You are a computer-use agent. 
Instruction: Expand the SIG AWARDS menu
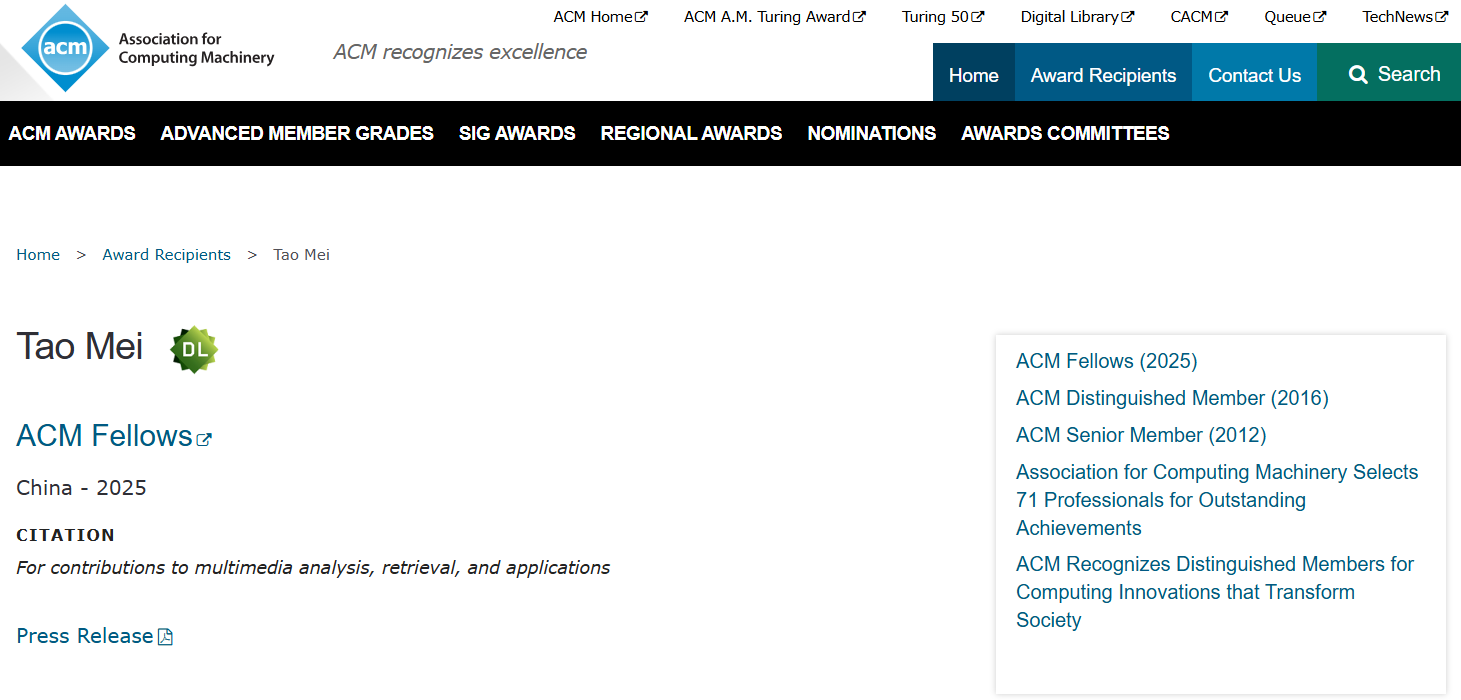517,133
